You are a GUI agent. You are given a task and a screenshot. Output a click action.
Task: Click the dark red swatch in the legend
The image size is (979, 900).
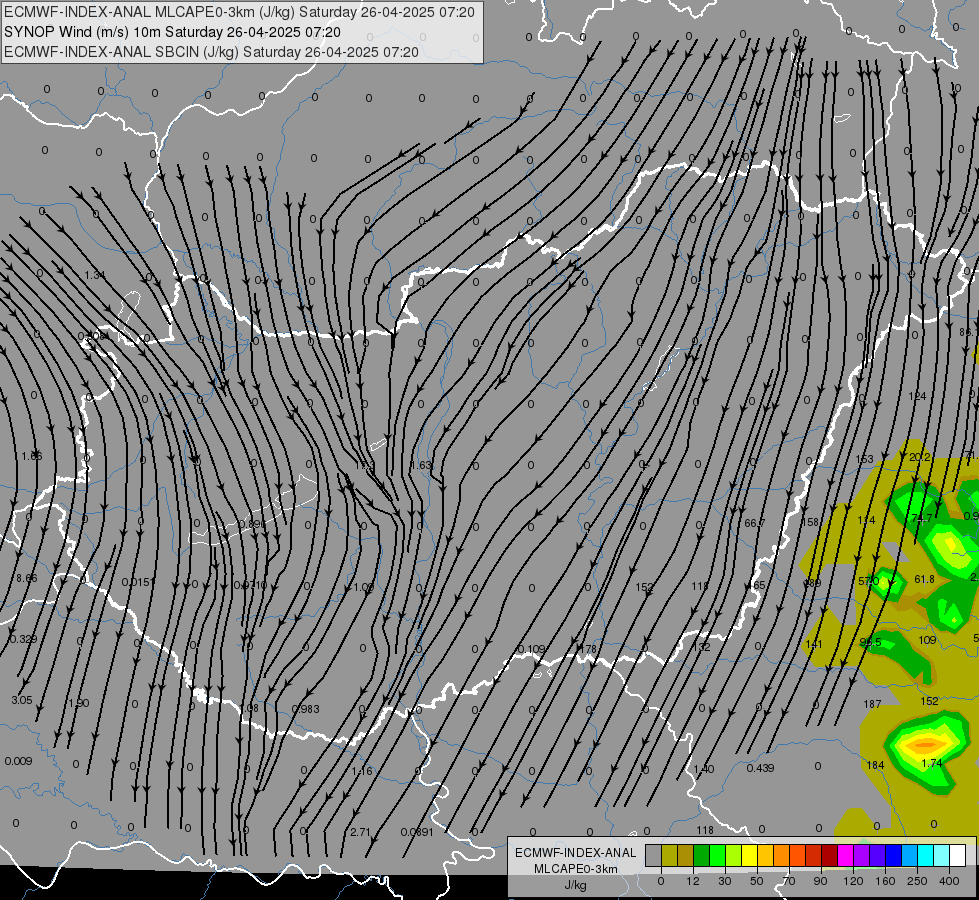point(829,855)
